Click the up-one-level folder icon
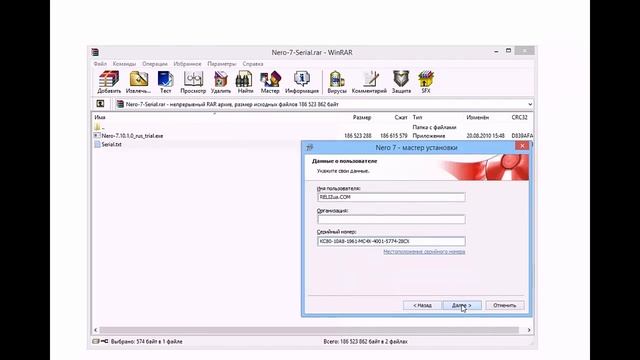Screen dimensions: 640x360 [x=100, y=104]
